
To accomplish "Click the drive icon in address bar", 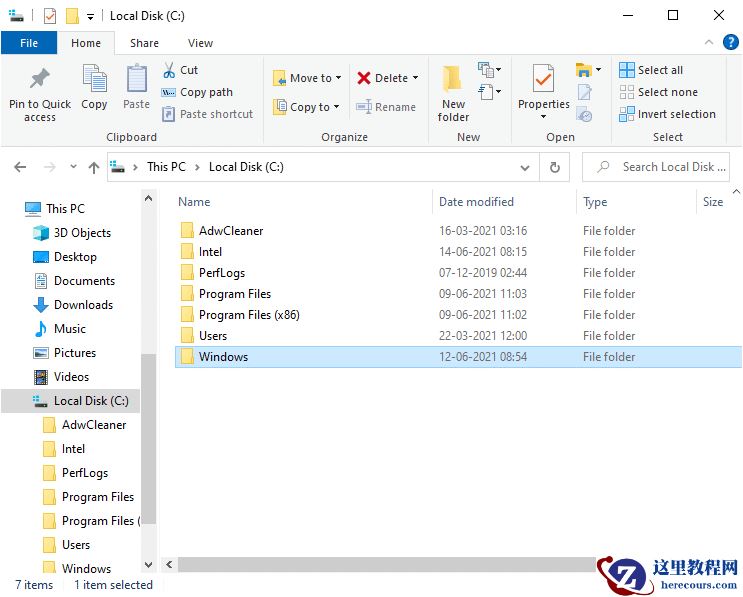I will coord(118,167).
